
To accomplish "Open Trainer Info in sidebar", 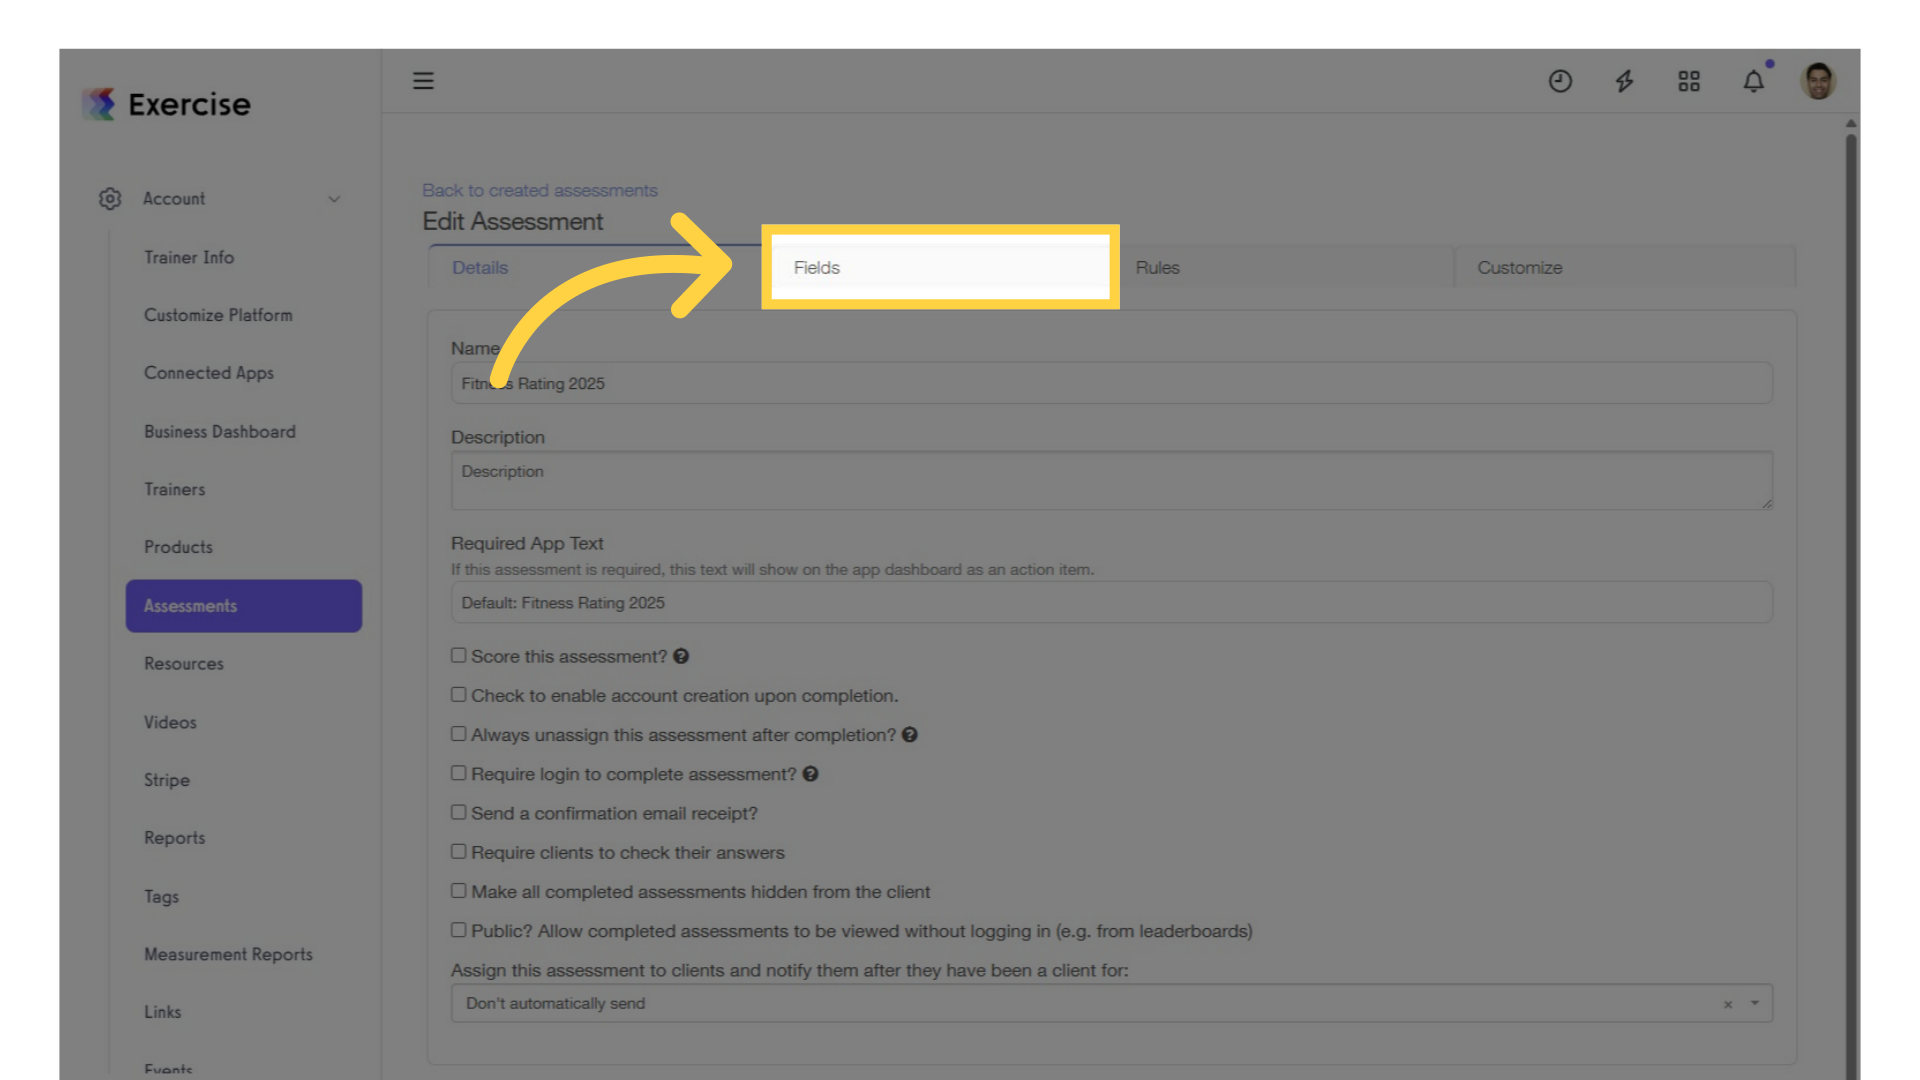I will 189,258.
